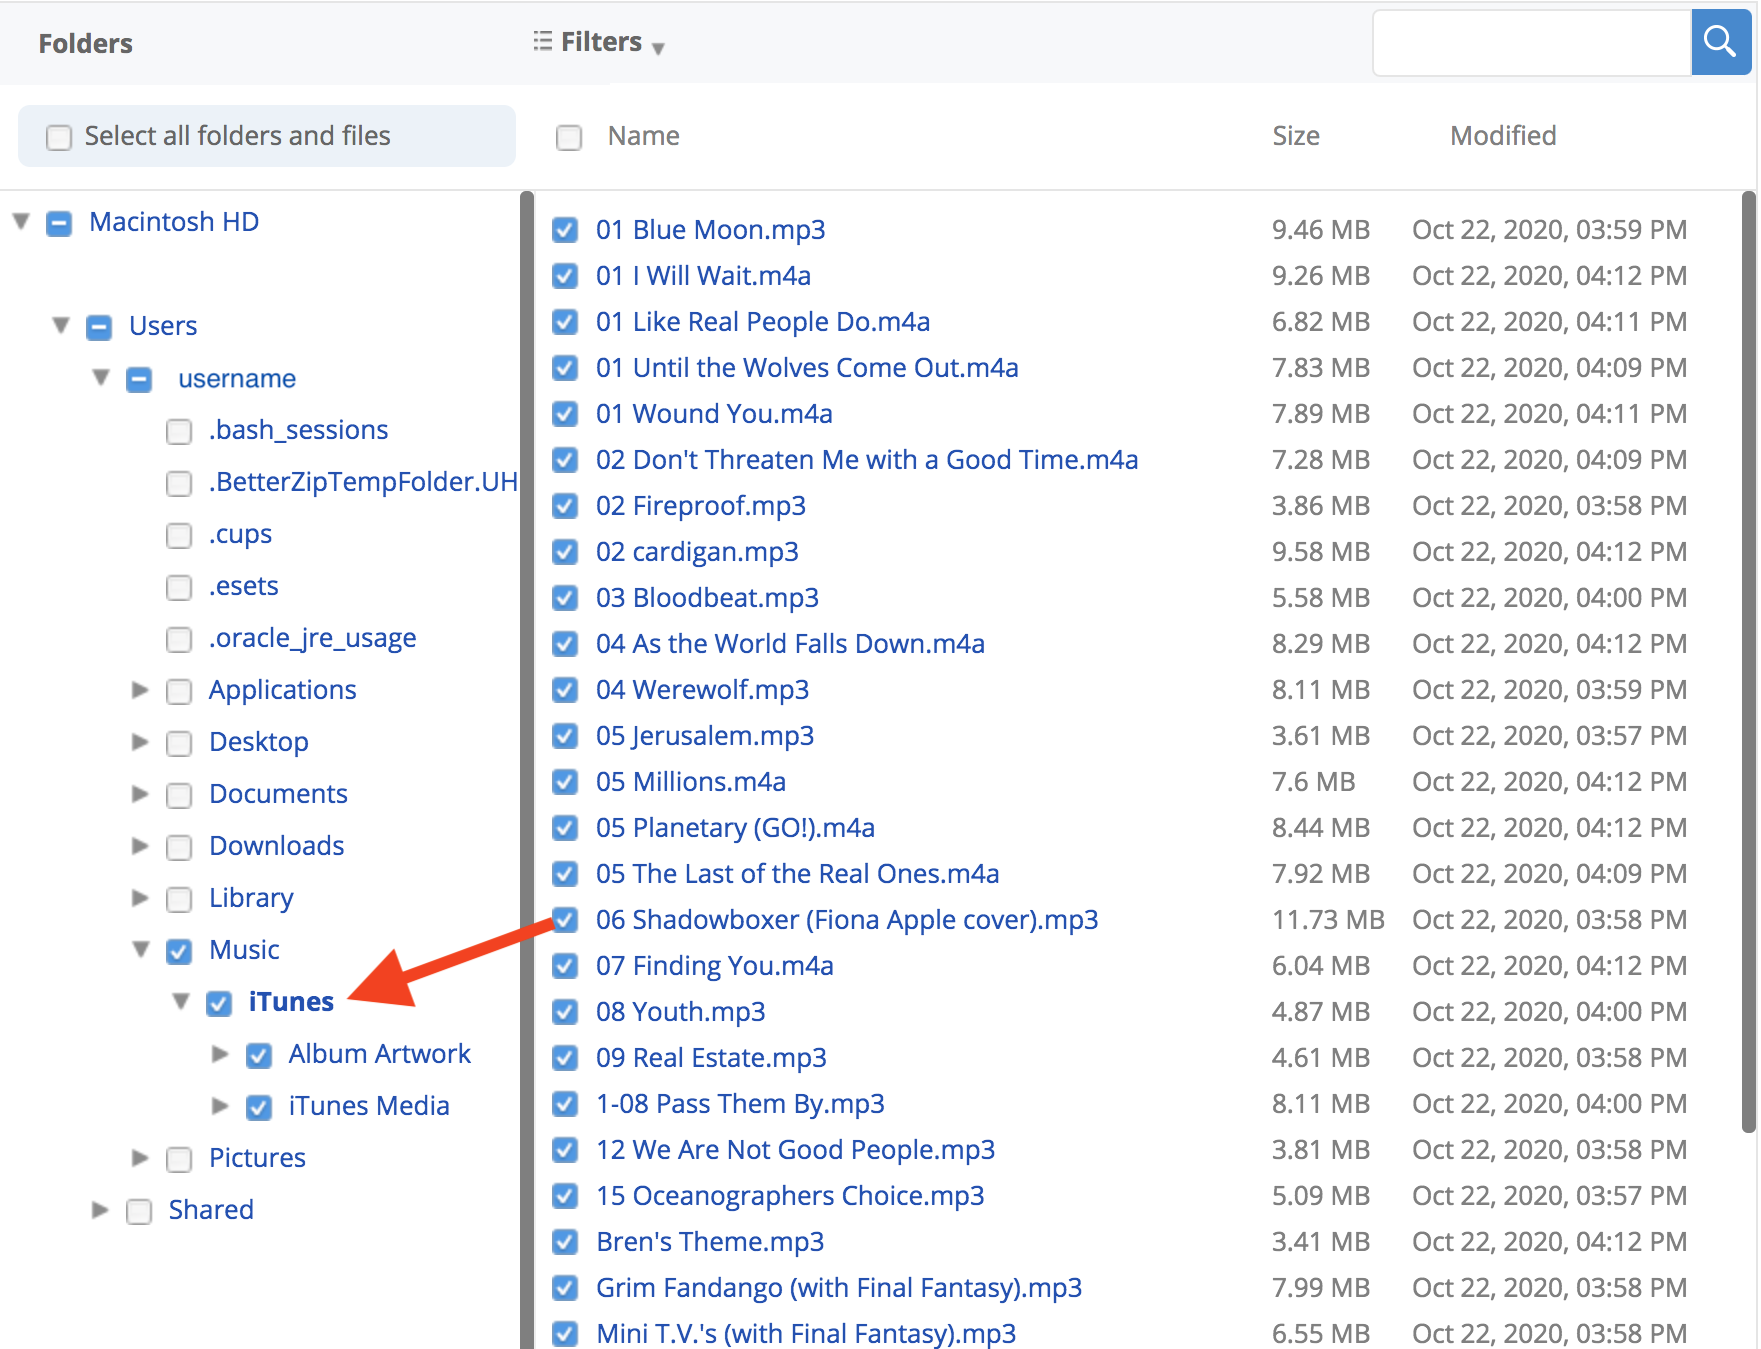1761x1349 pixels.
Task: Open the Library folder label
Action: (x=251, y=898)
